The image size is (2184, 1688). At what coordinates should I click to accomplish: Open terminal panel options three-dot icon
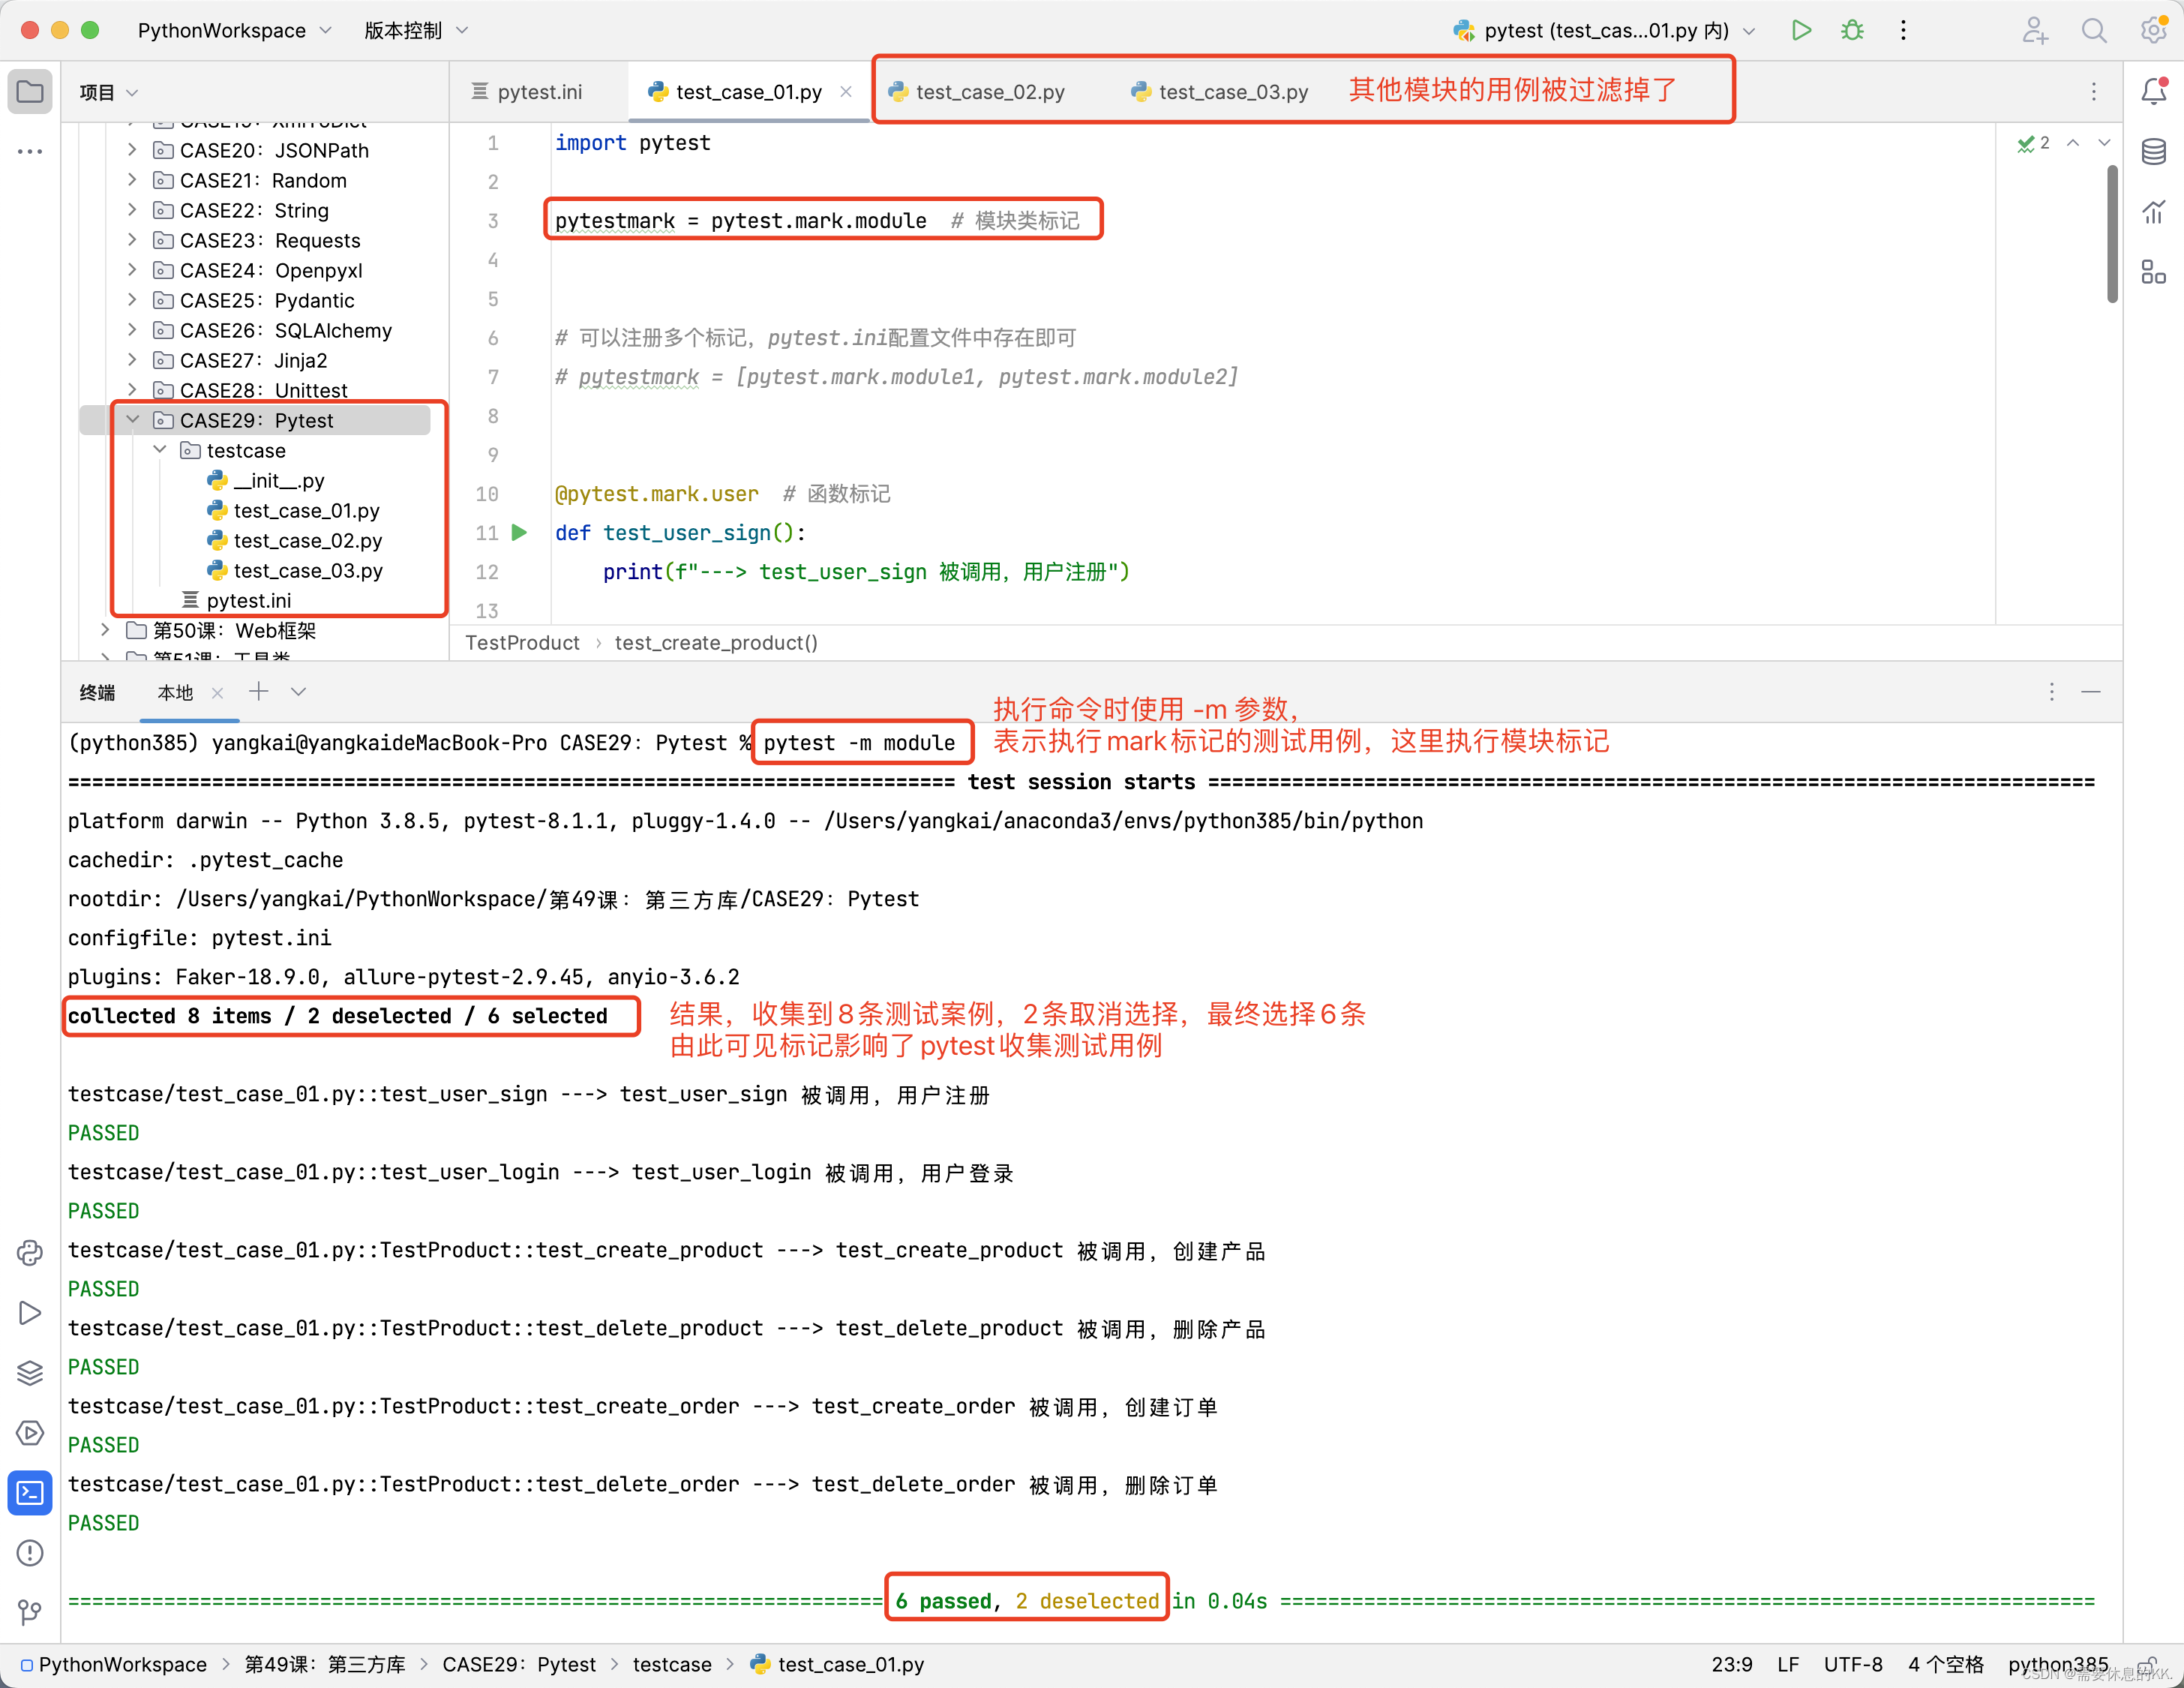tap(2051, 692)
